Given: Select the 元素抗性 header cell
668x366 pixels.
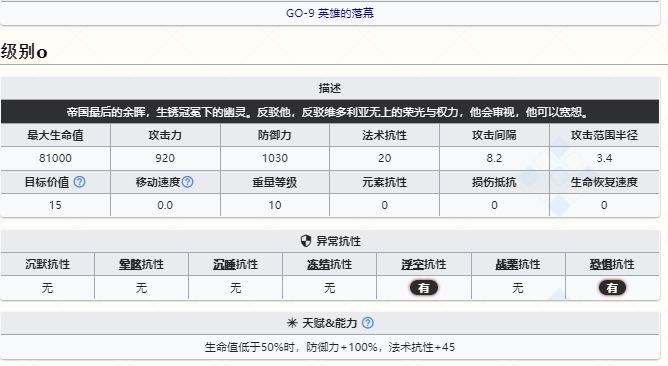Looking at the screenshot, I should pyautogui.click(x=384, y=182).
